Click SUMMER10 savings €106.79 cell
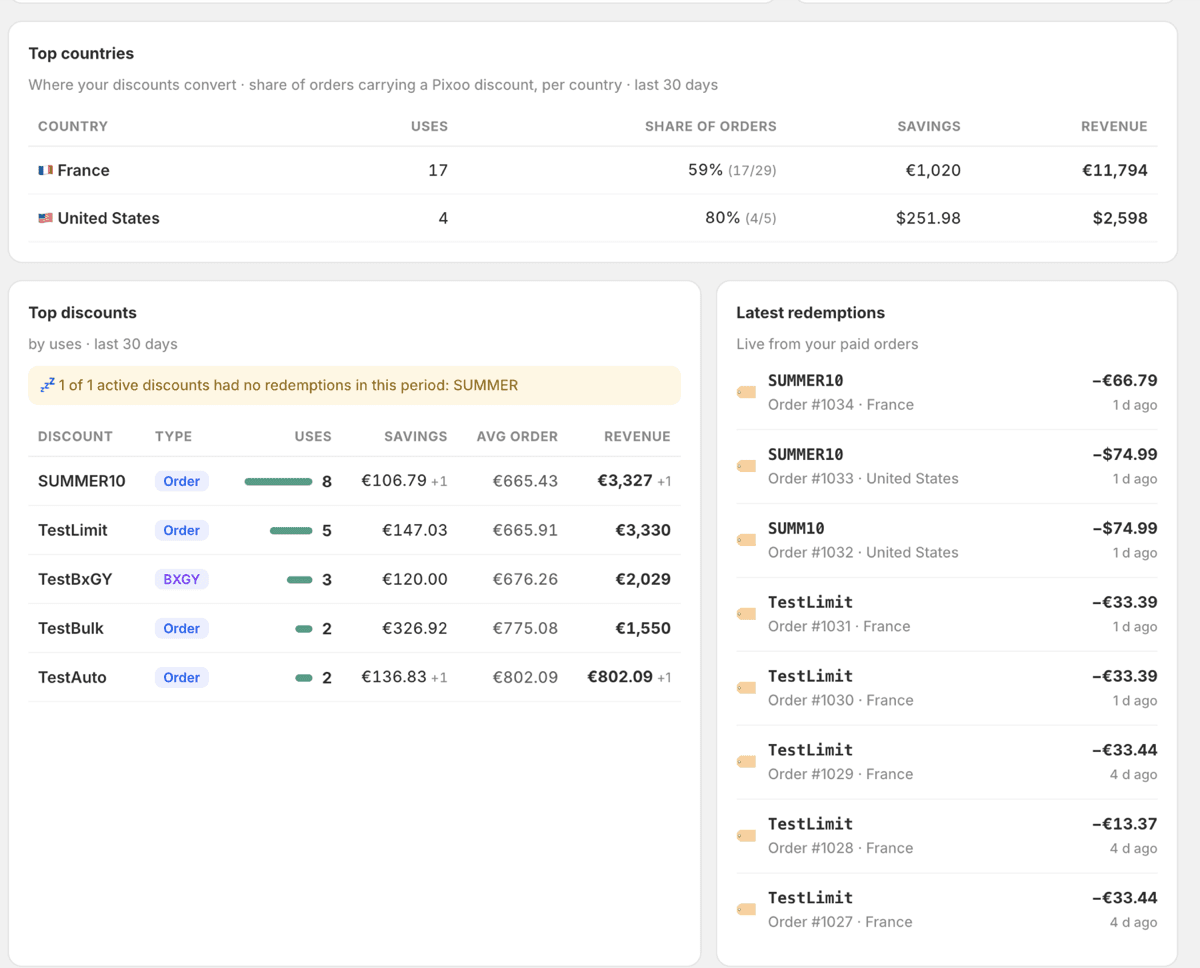The height and width of the screenshot is (968, 1200). pos(404,481)
